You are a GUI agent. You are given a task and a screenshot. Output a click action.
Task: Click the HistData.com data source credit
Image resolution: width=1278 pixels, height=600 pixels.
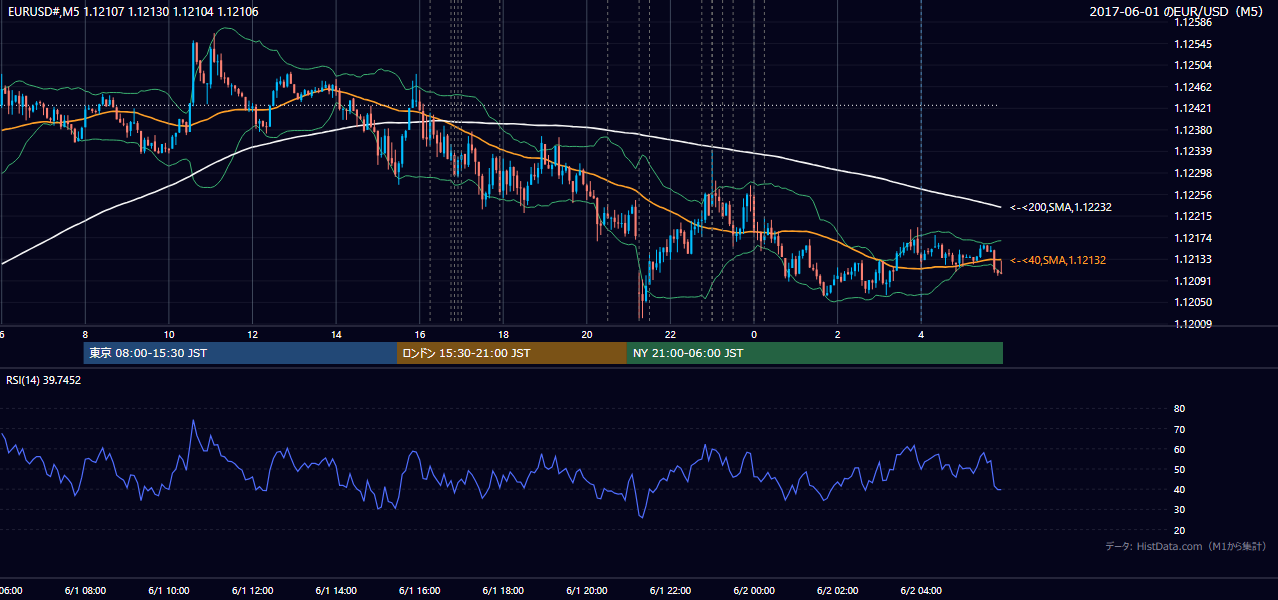click(x=1186, y=547)
